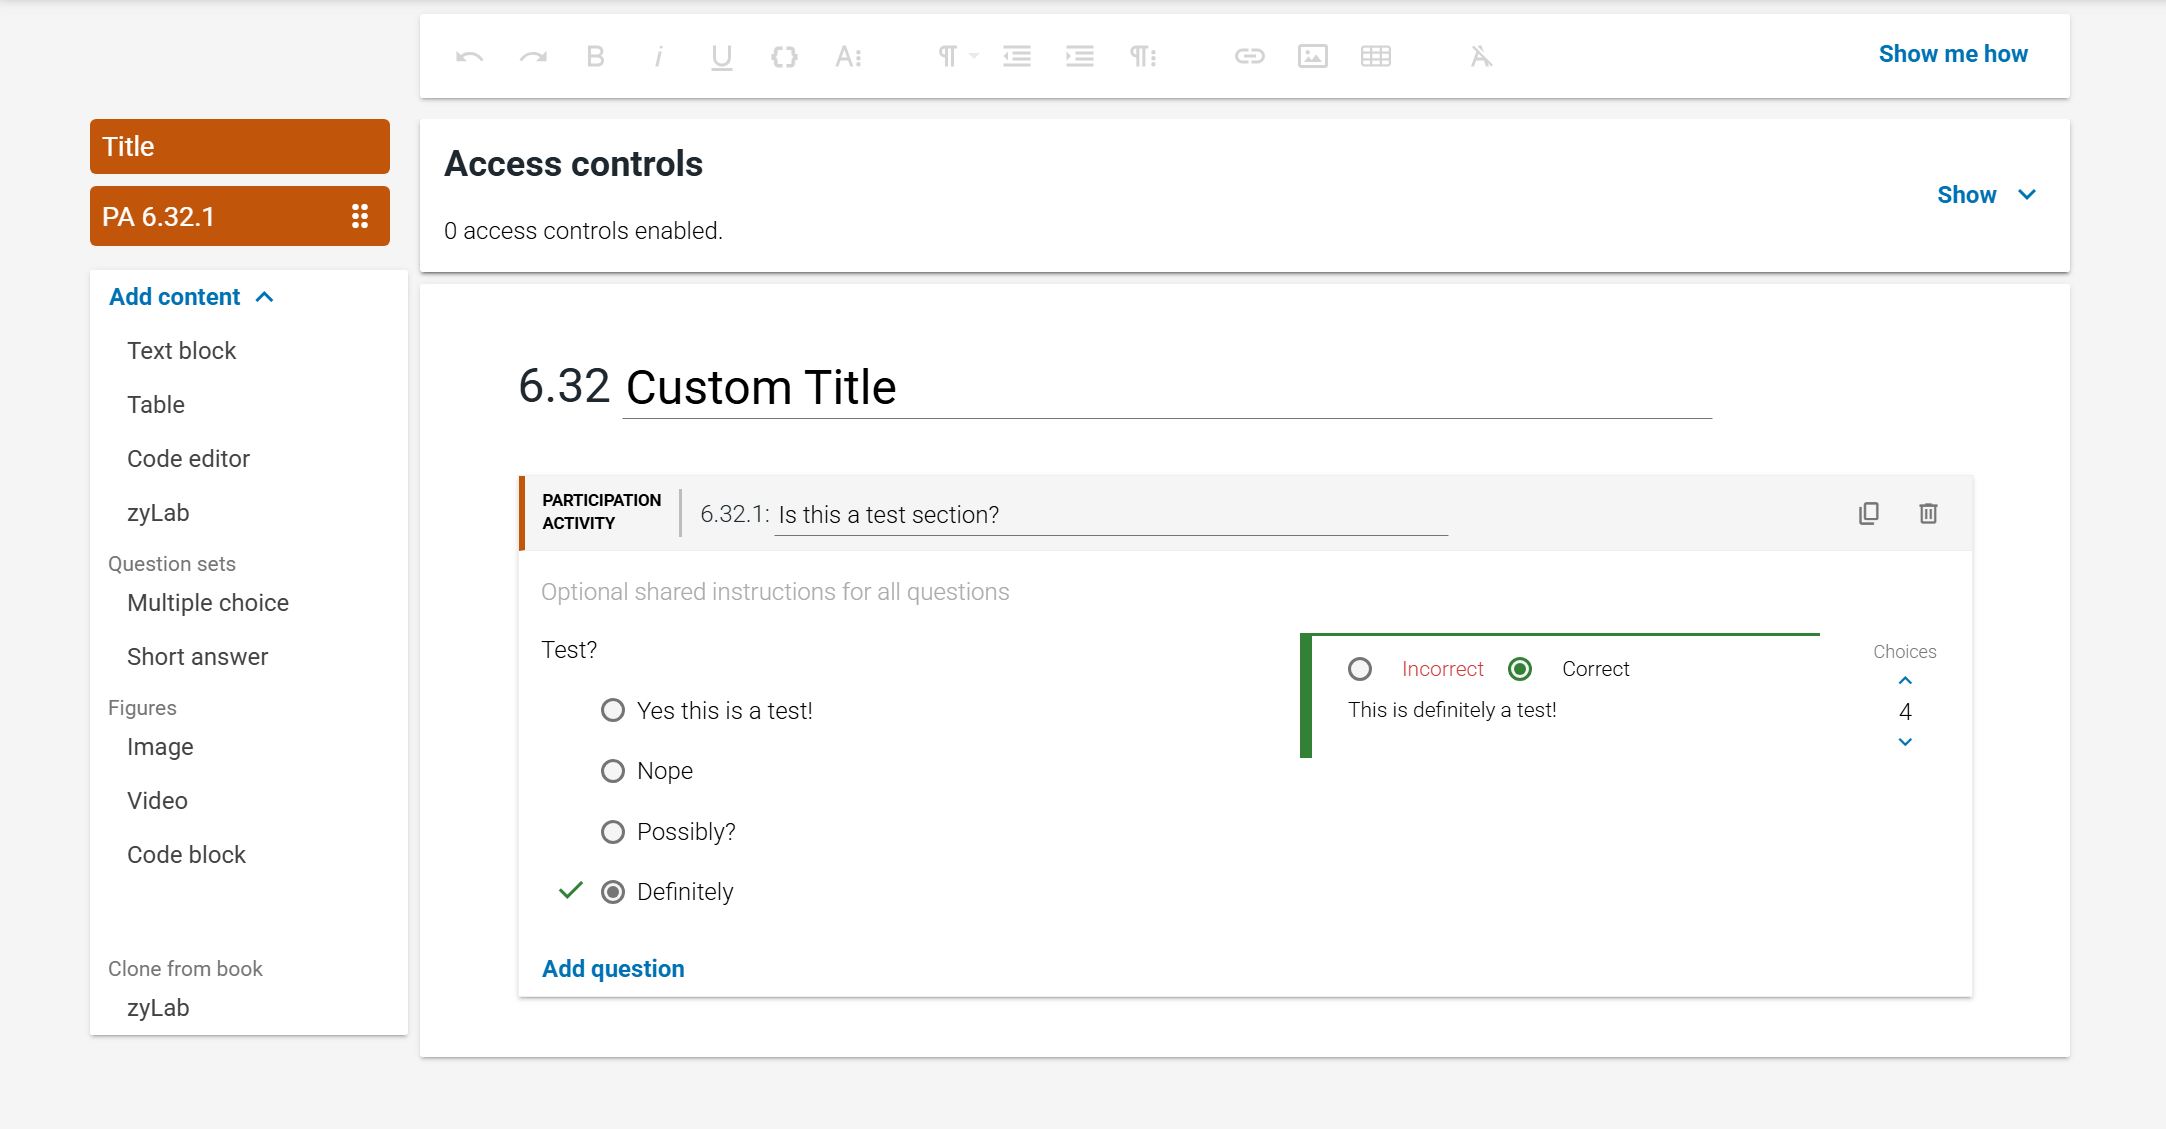
Task: Toggle italic formatting
Action: click(x=658, y=57)
